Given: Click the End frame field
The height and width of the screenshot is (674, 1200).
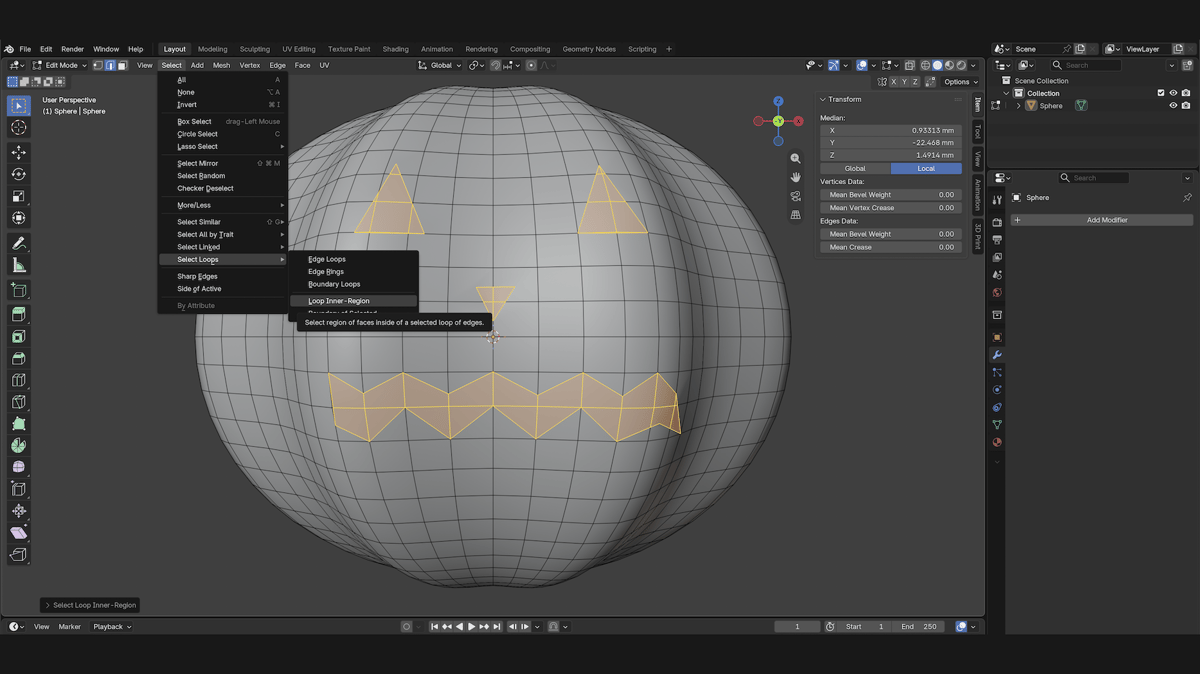Looking at the screenshot, I should (920, 627).
